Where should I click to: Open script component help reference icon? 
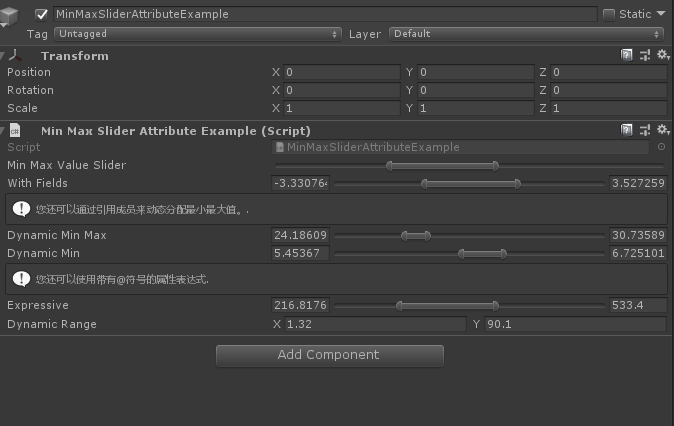pyautogui.click(x=627, y=130)
